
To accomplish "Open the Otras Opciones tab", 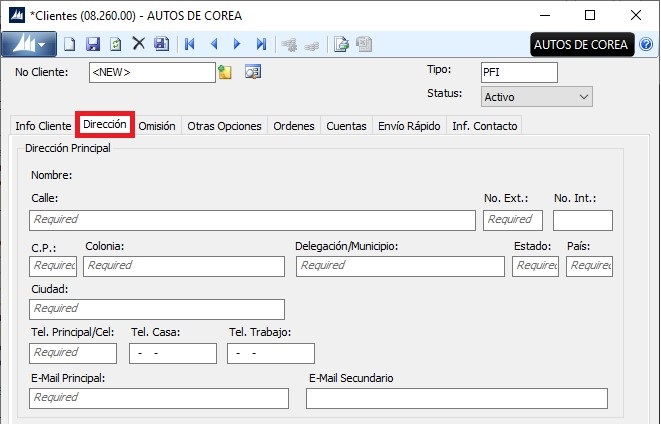I will [x=224, y=126].
